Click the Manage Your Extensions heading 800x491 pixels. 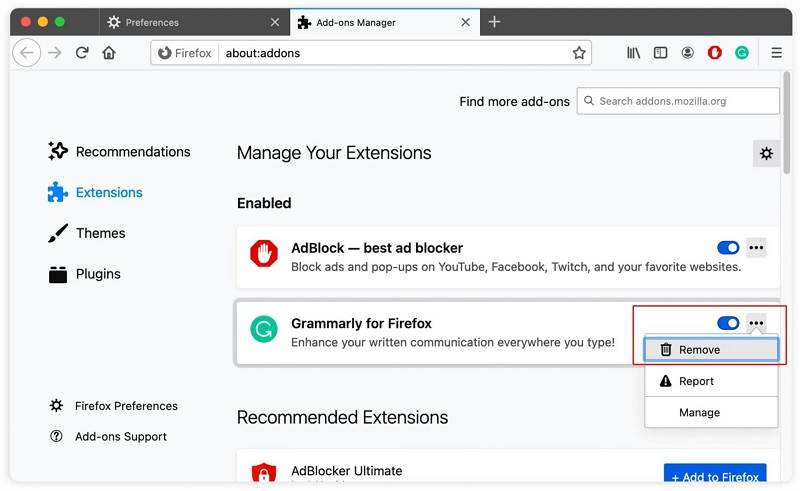click(x=334, y=153)
